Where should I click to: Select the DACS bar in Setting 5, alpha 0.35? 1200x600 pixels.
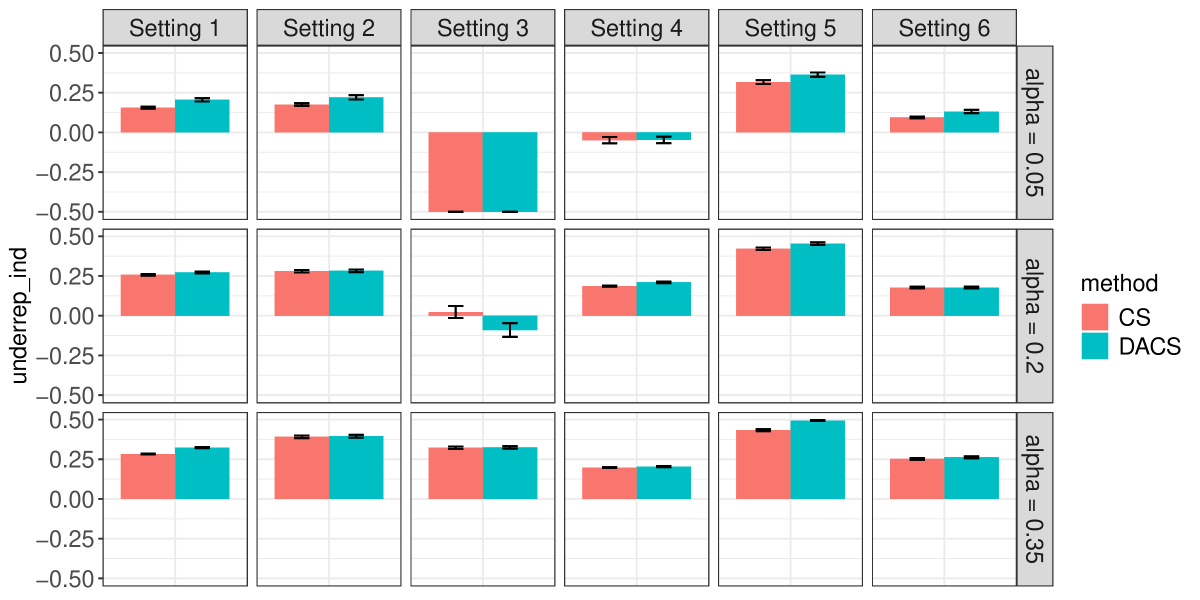click(817, 460)
